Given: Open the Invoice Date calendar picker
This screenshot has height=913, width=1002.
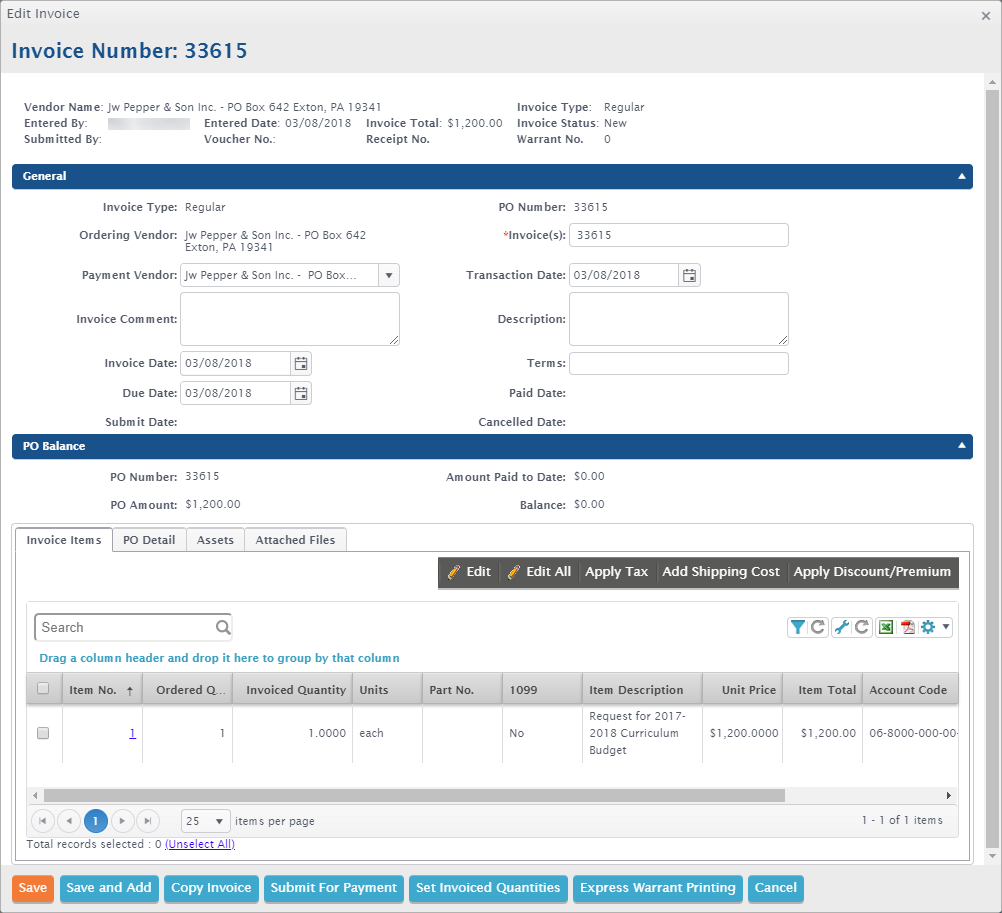Looking at the screenshot, I should tap(301, 364).
